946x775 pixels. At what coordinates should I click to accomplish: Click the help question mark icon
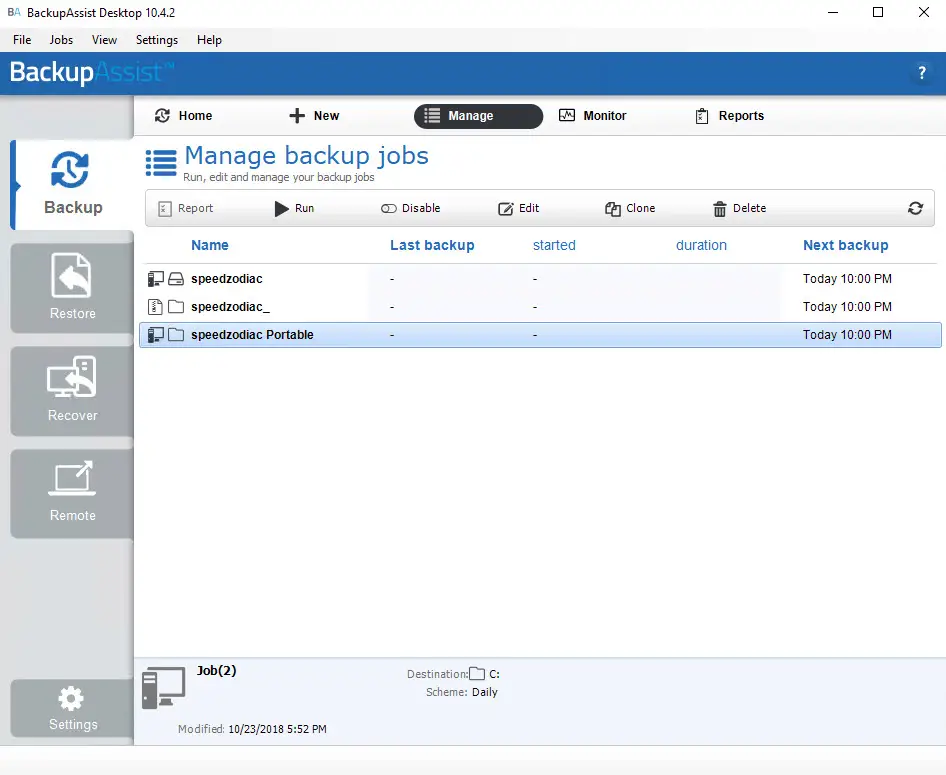(x=921, y=73)
